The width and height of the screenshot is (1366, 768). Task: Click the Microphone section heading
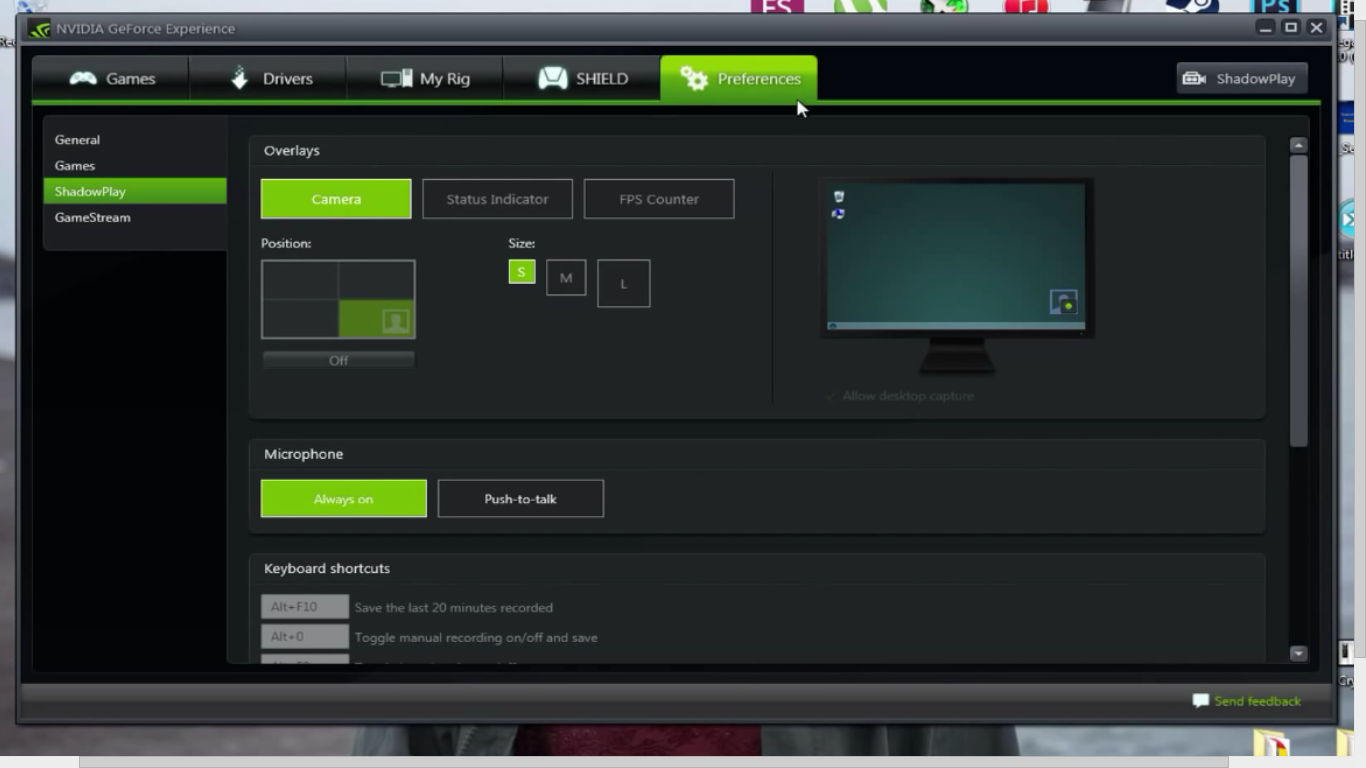coord(303,454)
